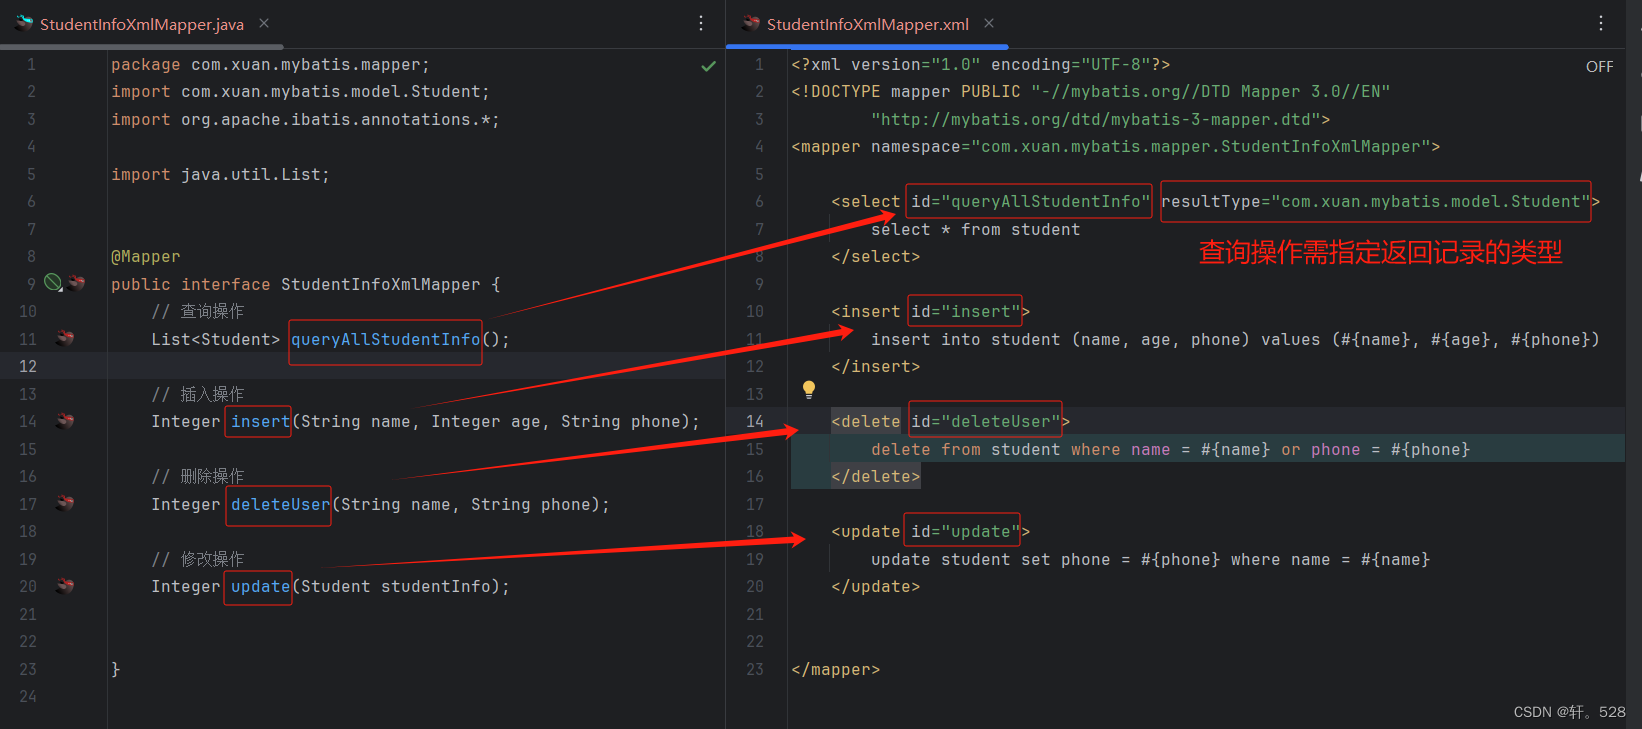Click 'select * from student' SQL line

(x=975, y=230)
